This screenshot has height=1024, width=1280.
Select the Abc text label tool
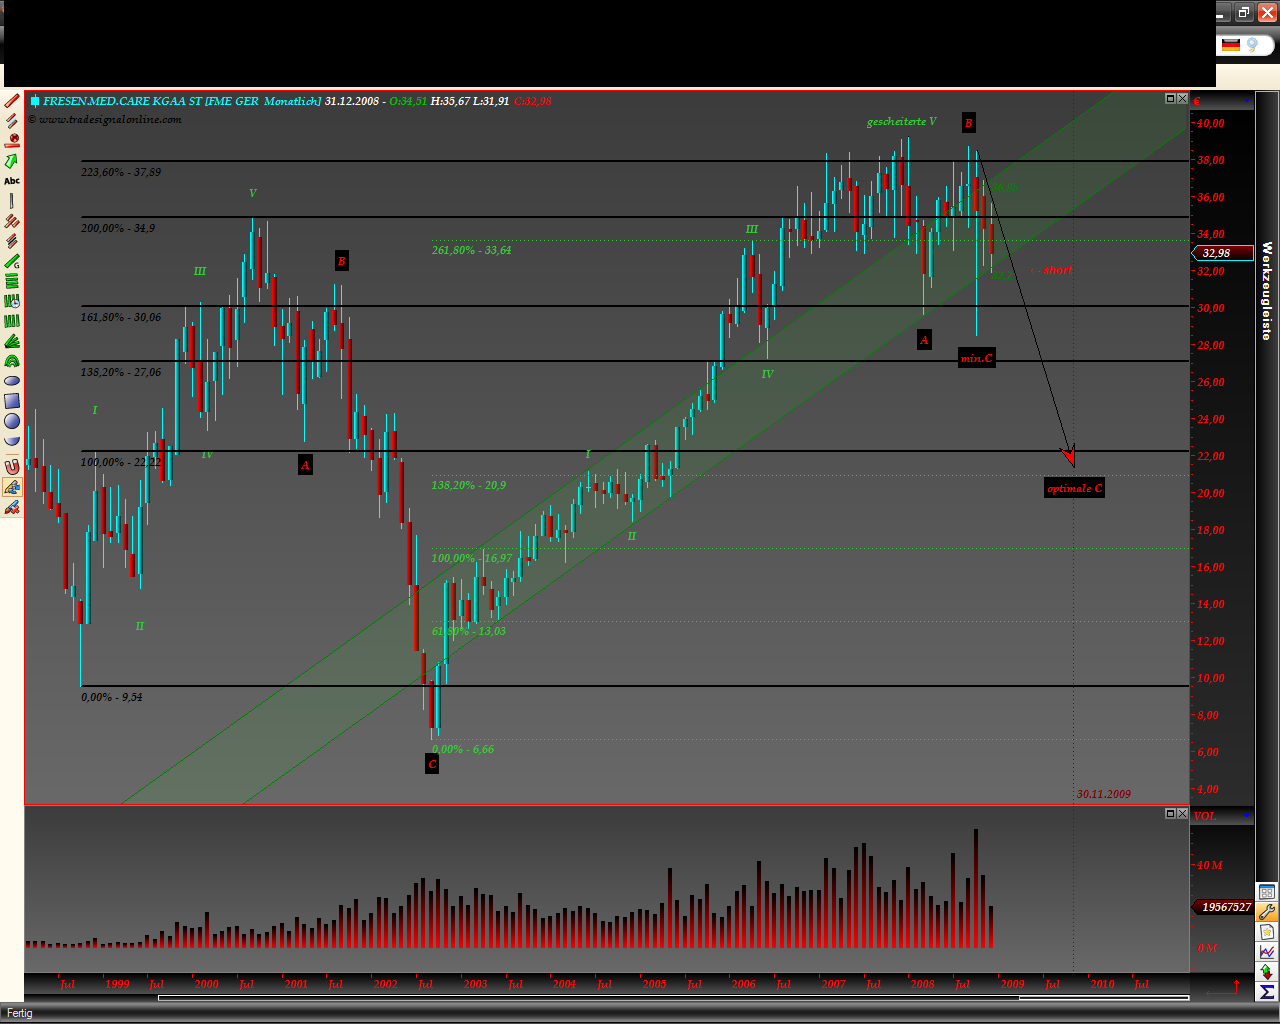[12, 181]
